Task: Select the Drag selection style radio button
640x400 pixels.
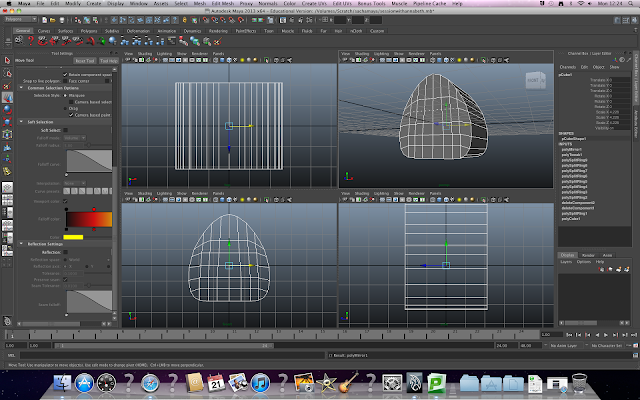Action: tap(65, 109)
